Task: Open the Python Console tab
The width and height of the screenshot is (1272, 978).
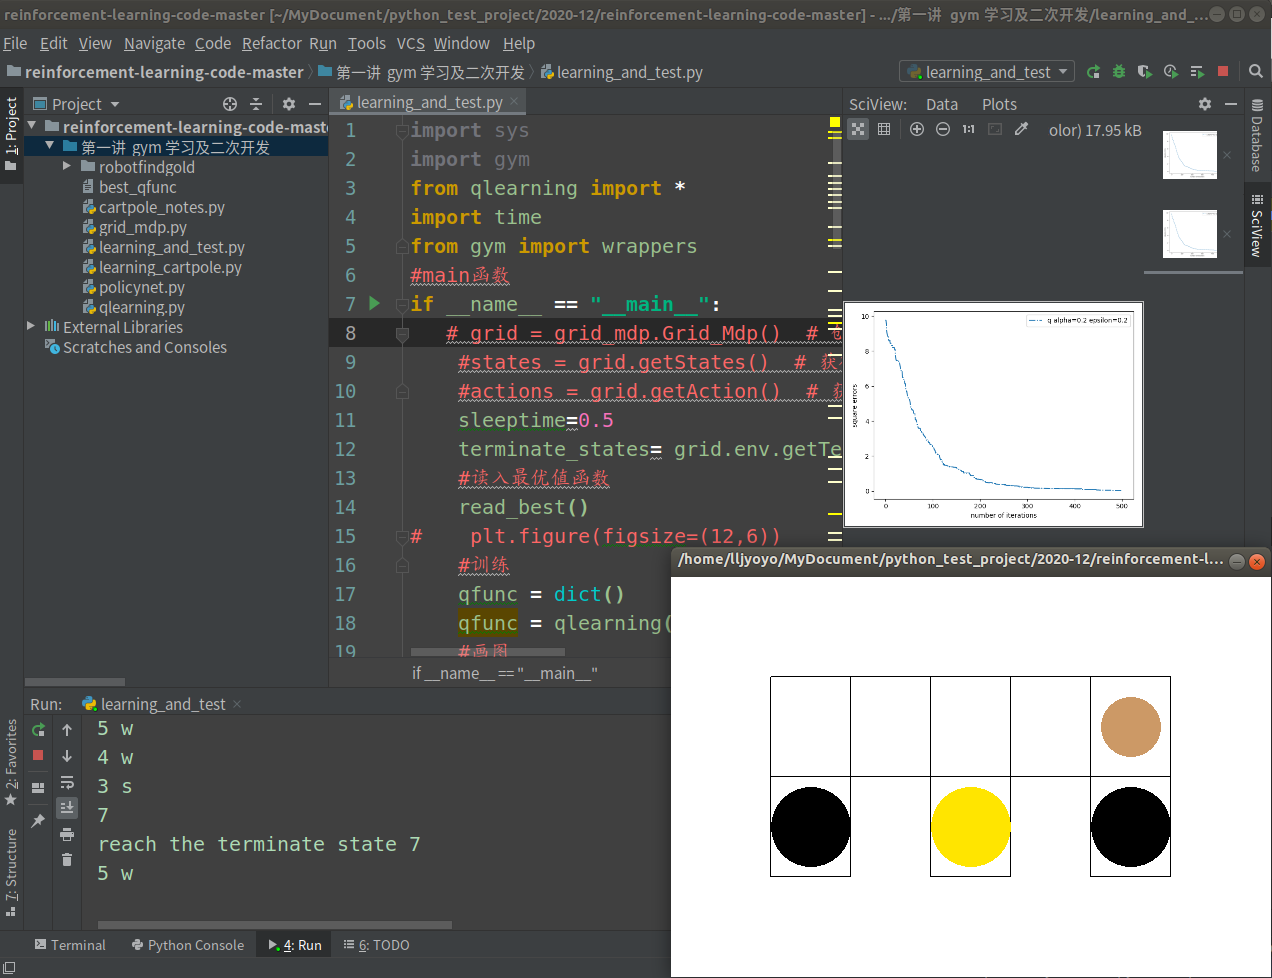Action: (x=188, y=945)
